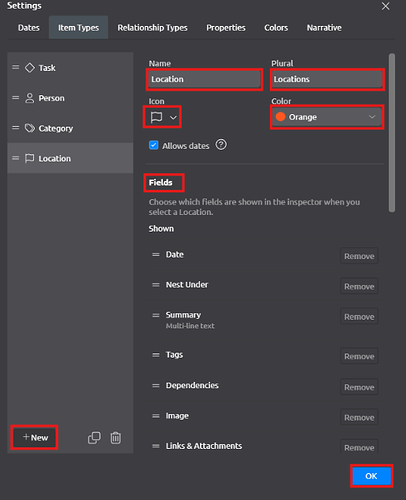This screenshot has width=406, height=500.
Task: Click the + New button
Action: coord(35,437)
